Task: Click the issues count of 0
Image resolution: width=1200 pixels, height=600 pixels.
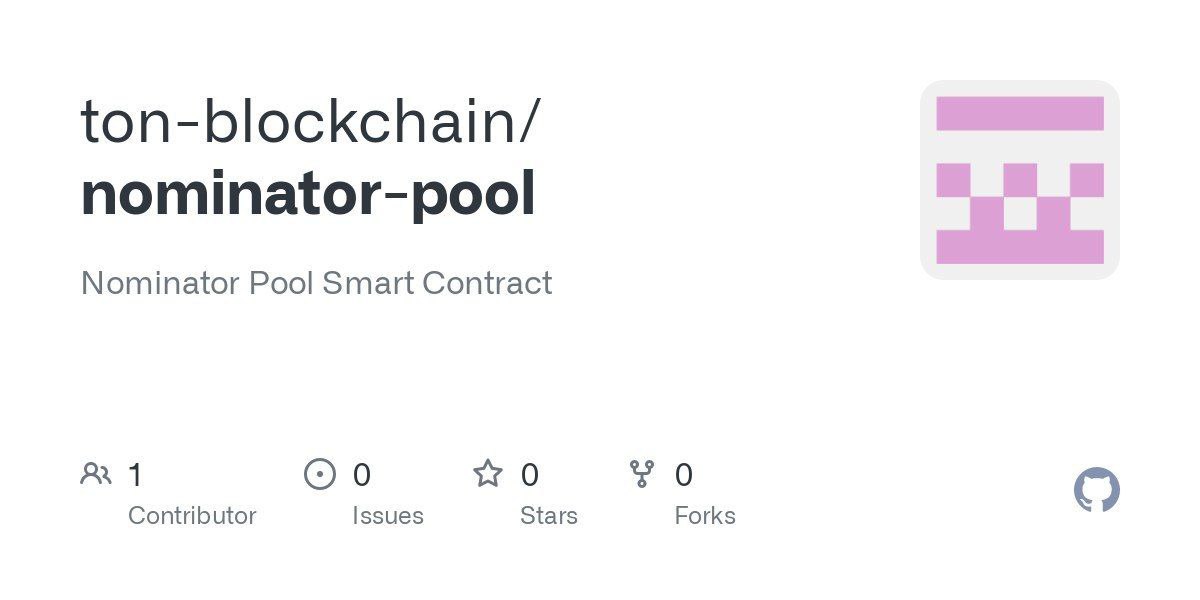Action: [x=362, y=475]
